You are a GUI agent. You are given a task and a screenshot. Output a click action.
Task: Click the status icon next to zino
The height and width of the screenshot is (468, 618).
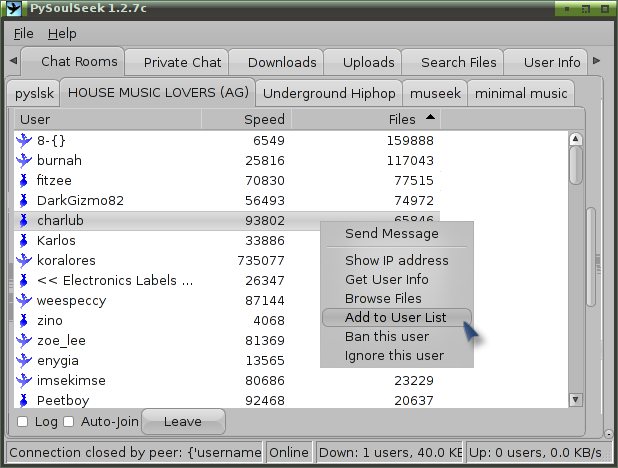[x=24, y=321]
